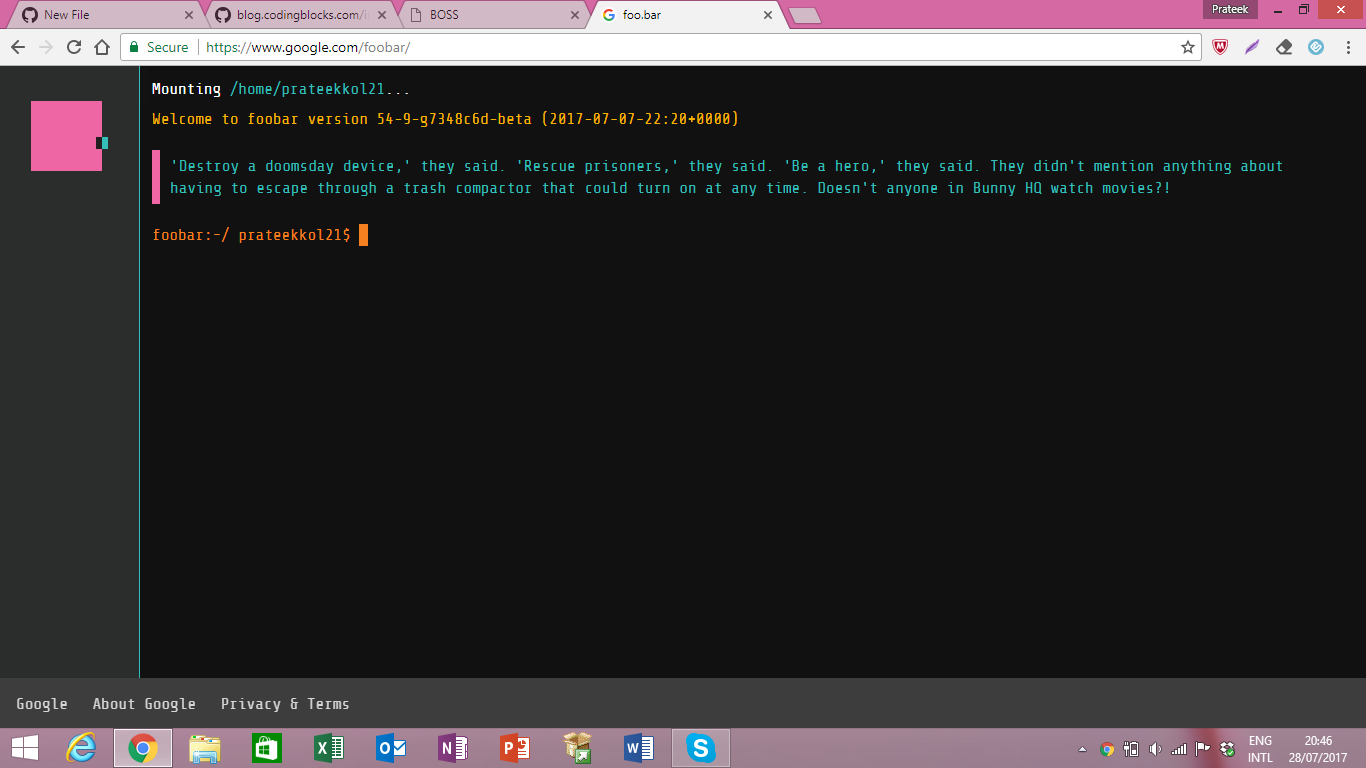Image resolution: width=1366 pixels, height=768 pixels.
Task: Open the Windows Store taskbar icon
Action: tap(267, 748)
